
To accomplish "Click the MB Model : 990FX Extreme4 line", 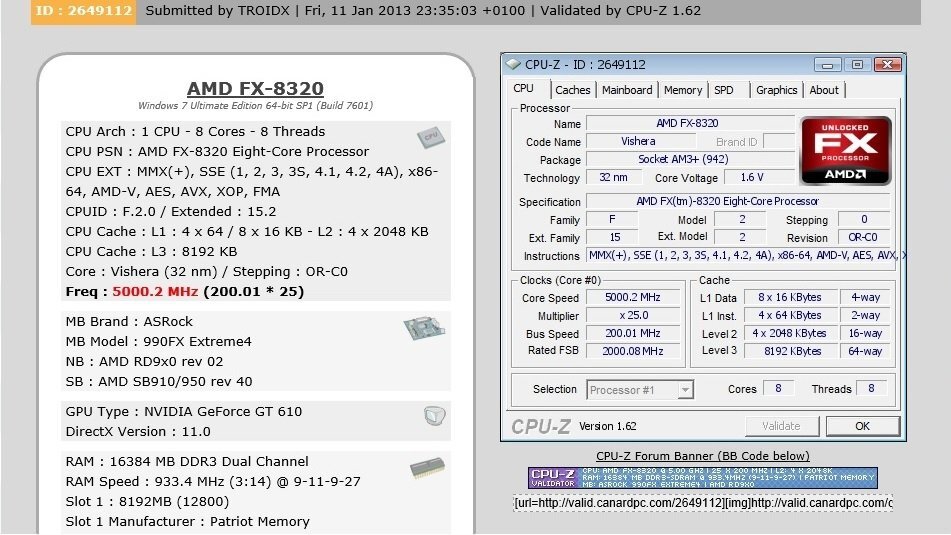I will 158,342.
